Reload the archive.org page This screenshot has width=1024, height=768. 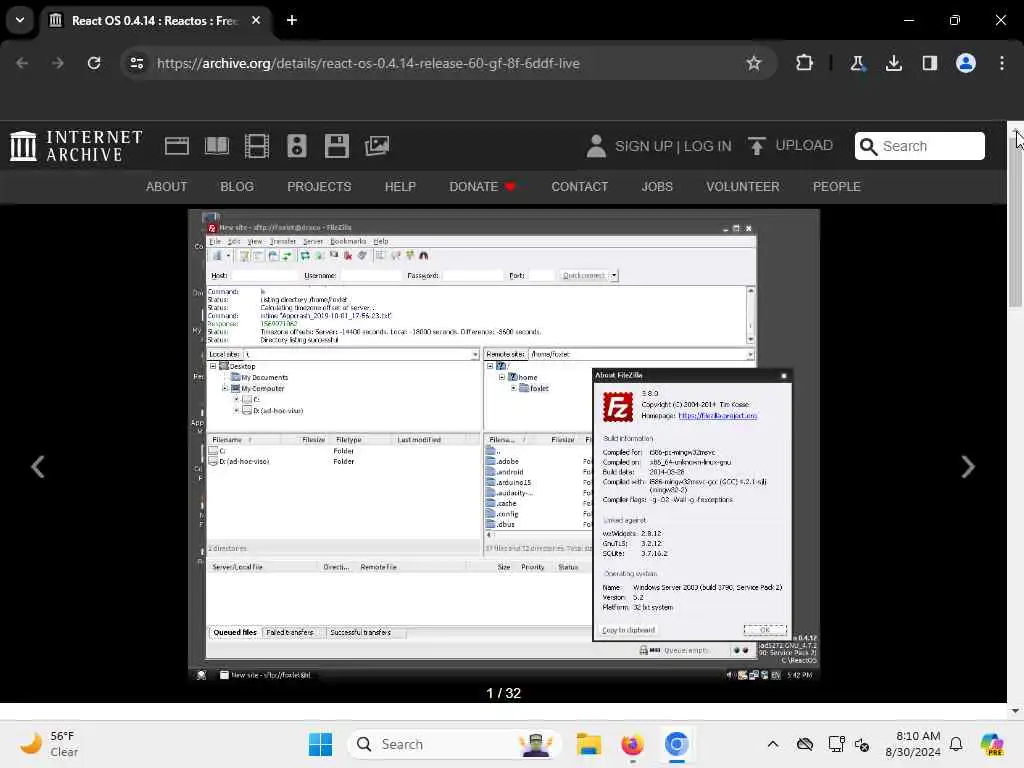[x=94, y=63]
